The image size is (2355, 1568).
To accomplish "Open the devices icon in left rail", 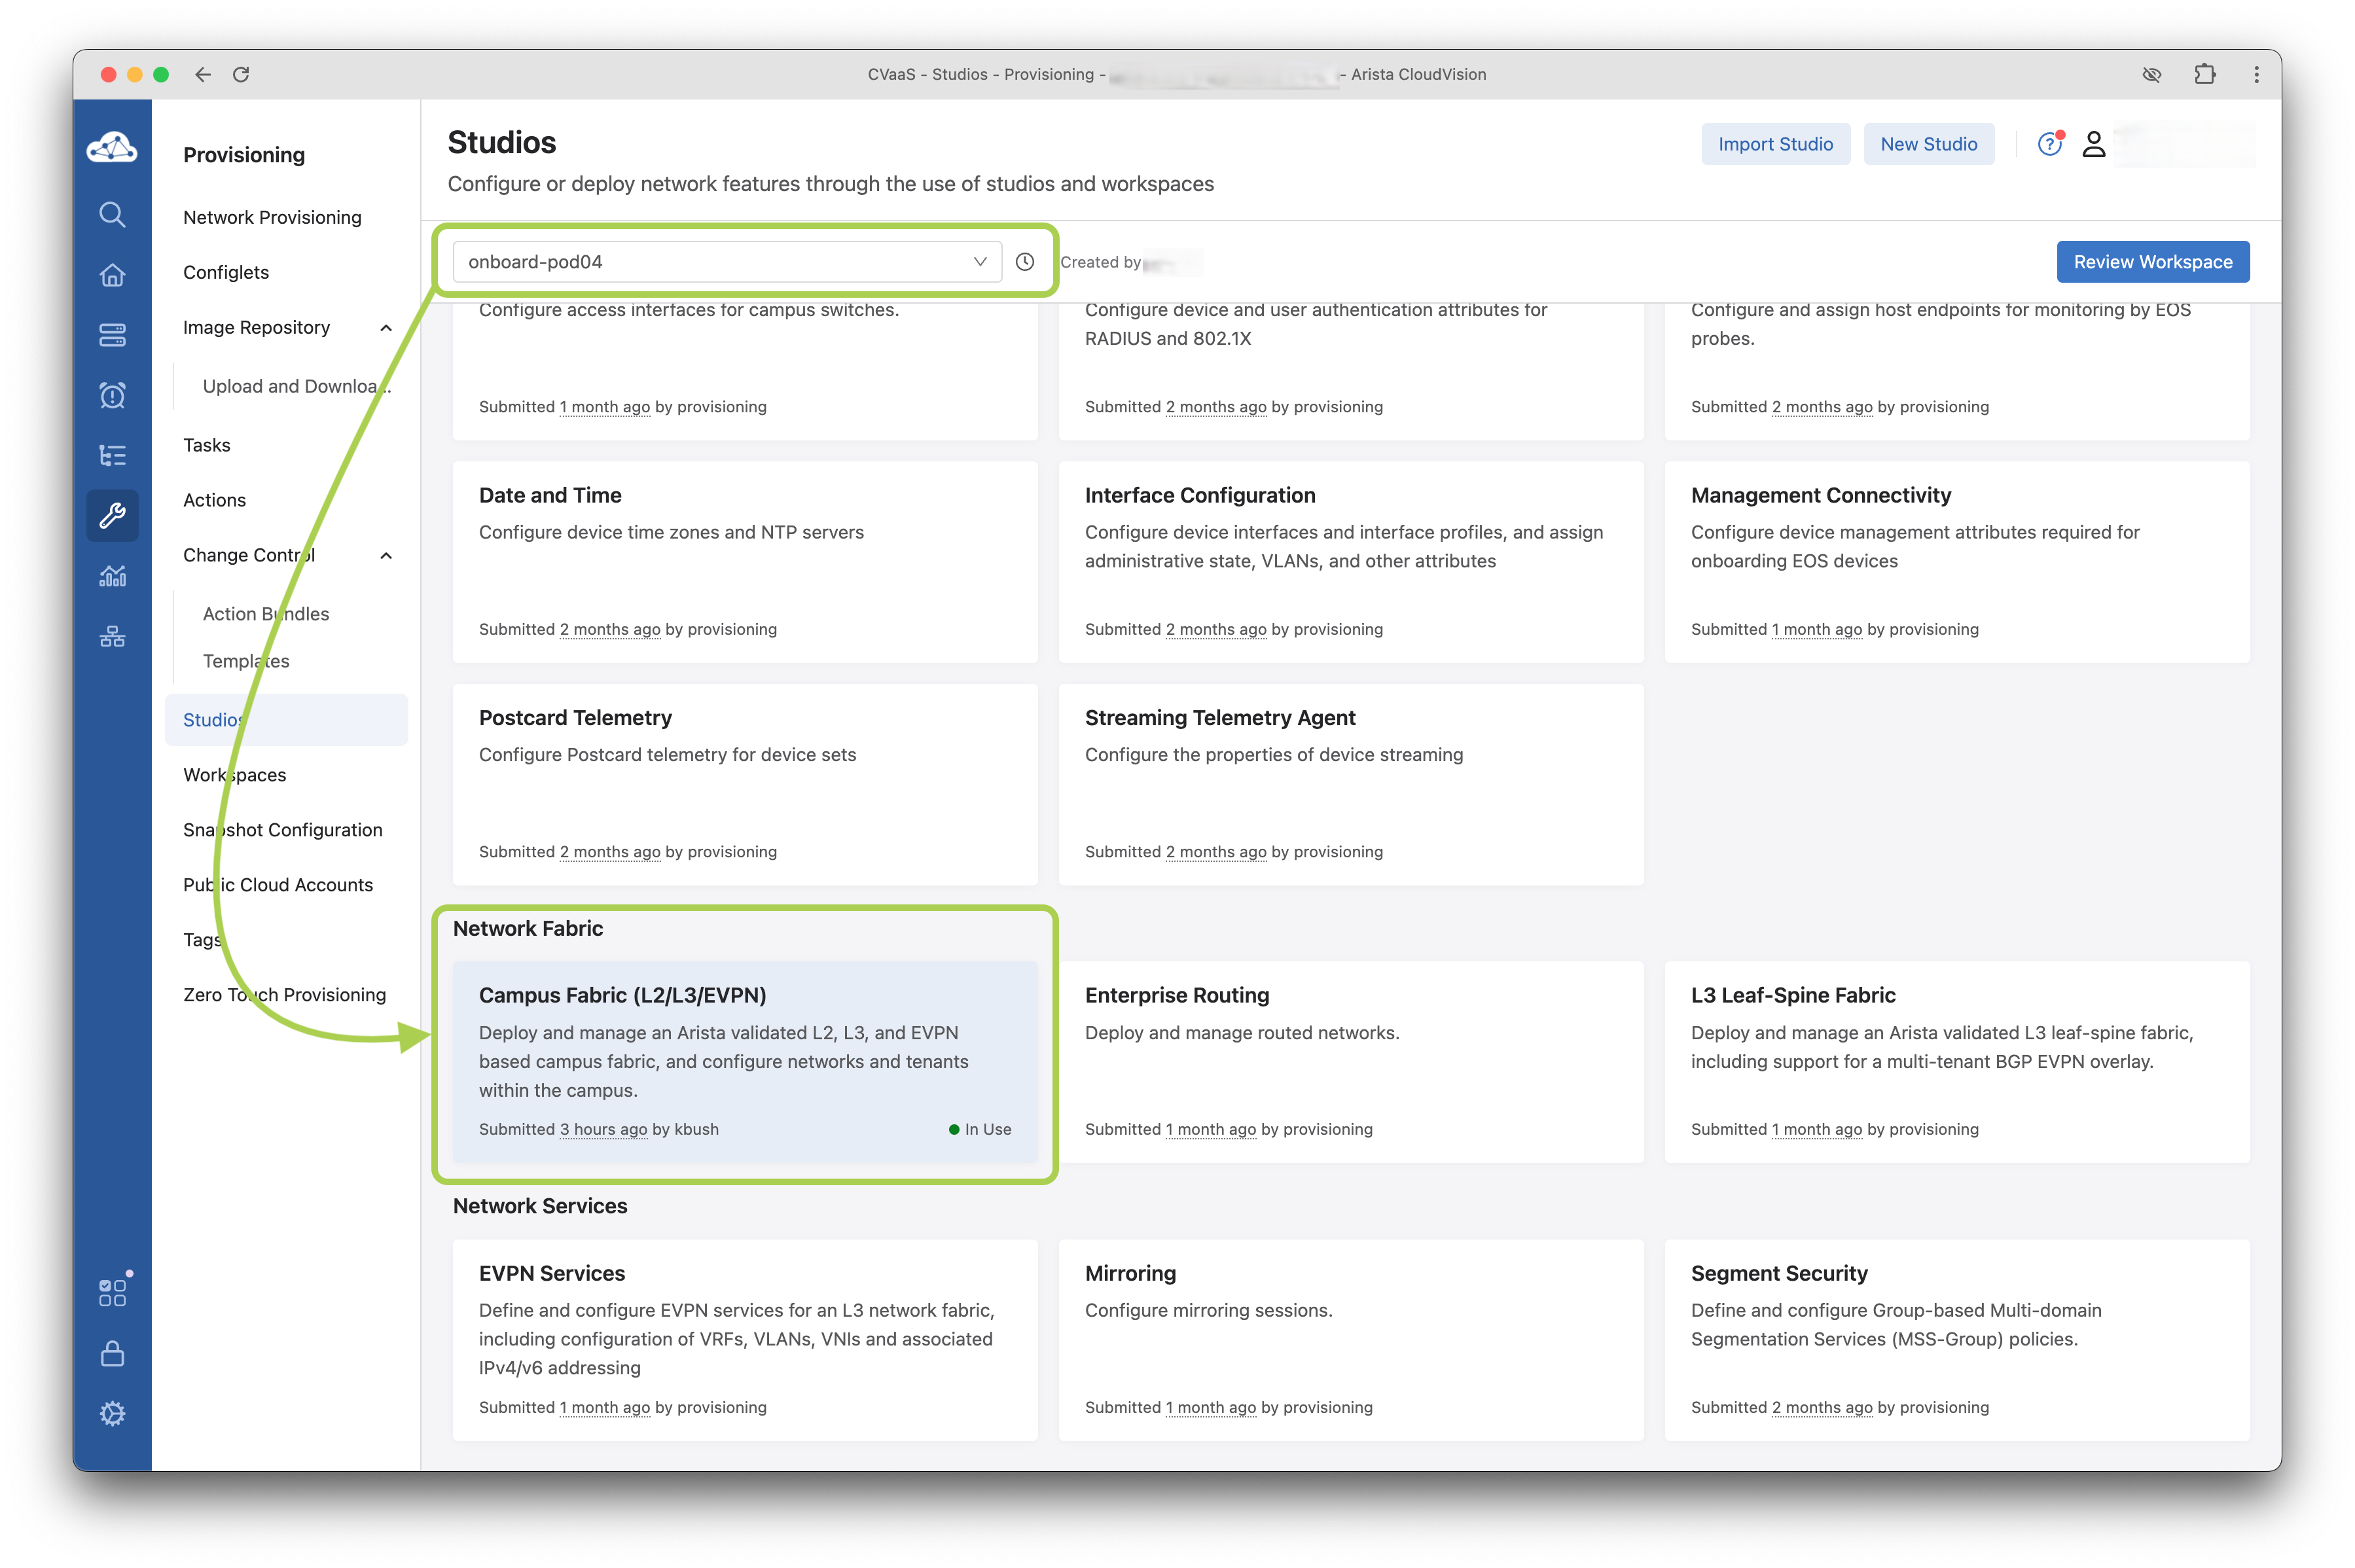I will click(112, 335).
